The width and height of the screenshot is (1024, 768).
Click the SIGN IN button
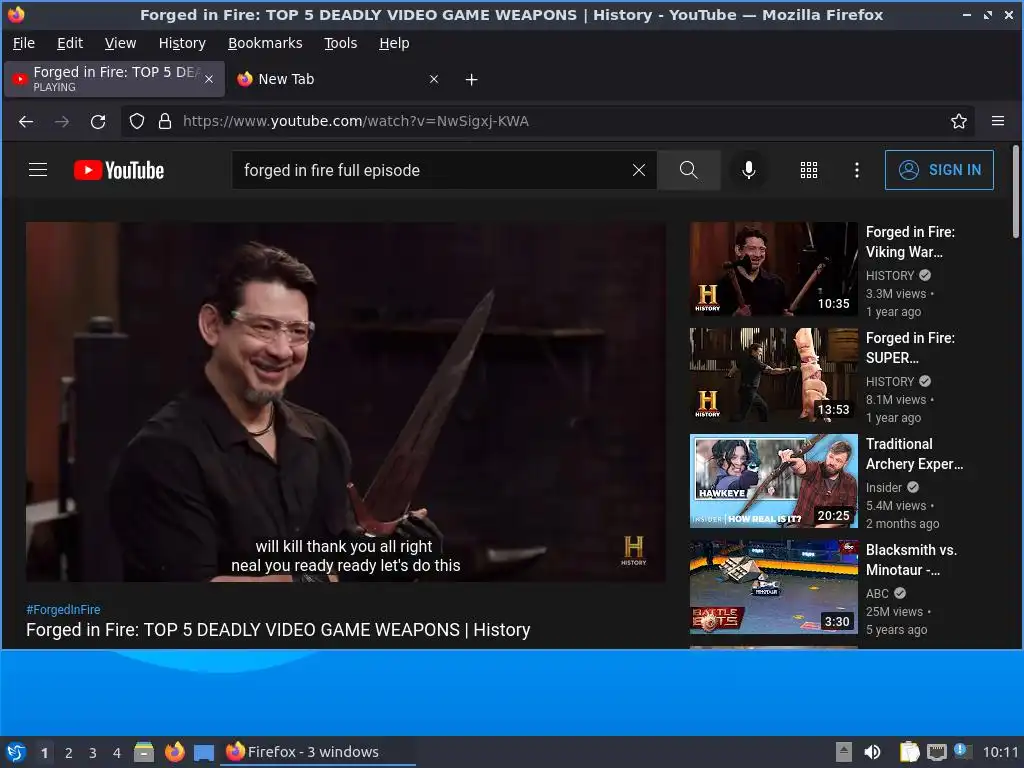click(939, 170)
